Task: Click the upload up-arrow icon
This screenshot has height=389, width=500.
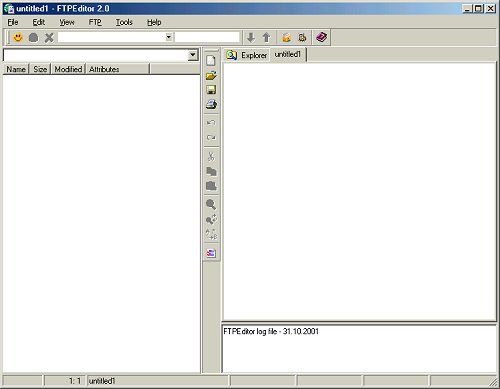Action: 266,37
